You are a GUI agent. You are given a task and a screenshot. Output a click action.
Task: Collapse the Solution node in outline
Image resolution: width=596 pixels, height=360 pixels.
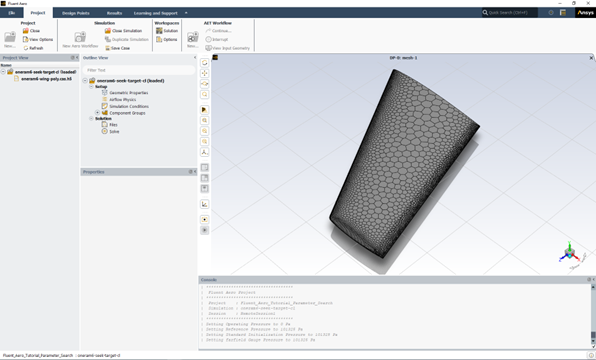point(91,119)
